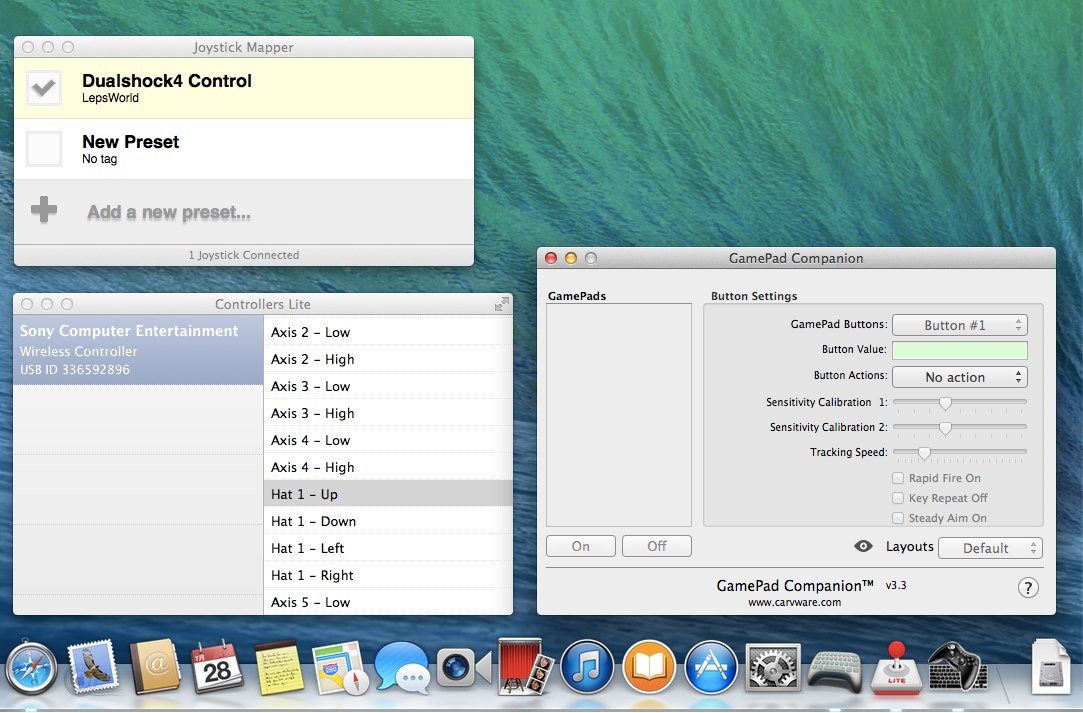Screen dimensions: 1083x713
Task: Click inside the empty GamePads list
Action: [x=619, y=415]
